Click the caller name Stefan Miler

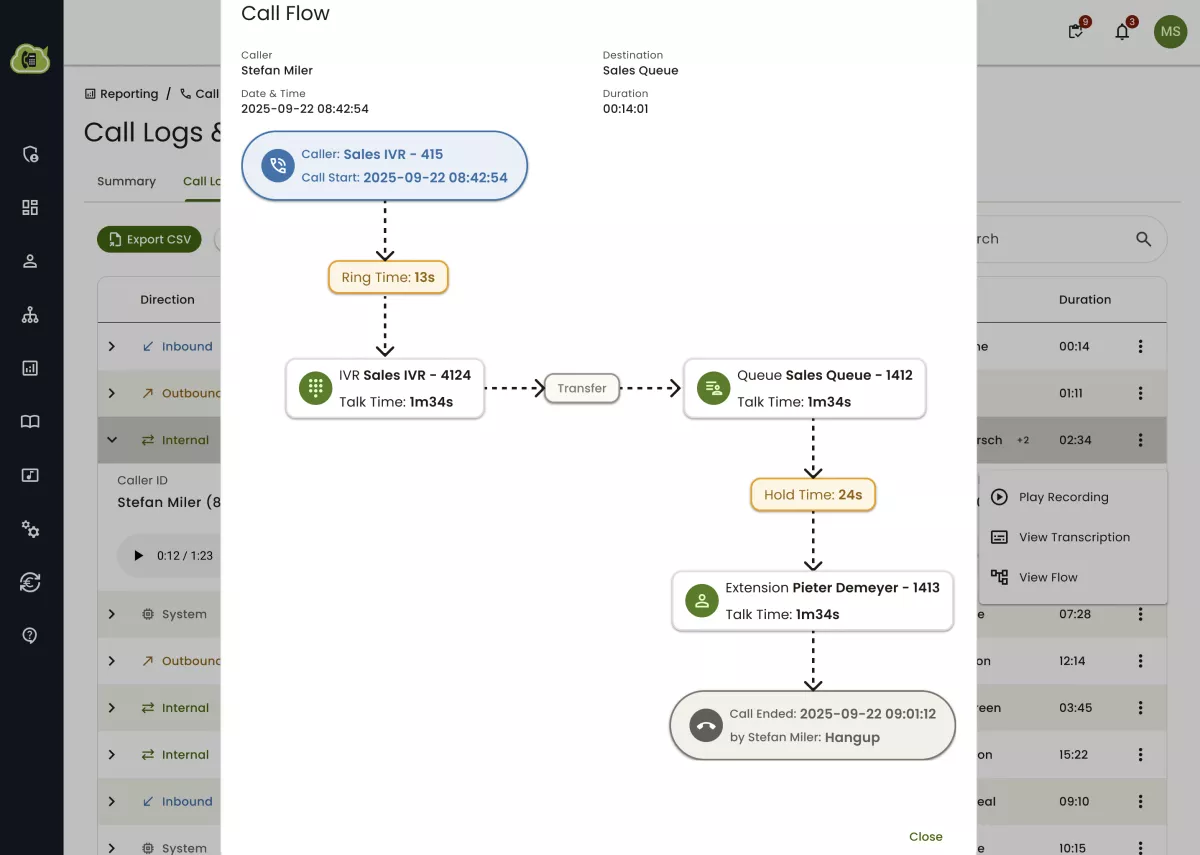(x=277, y=71)
